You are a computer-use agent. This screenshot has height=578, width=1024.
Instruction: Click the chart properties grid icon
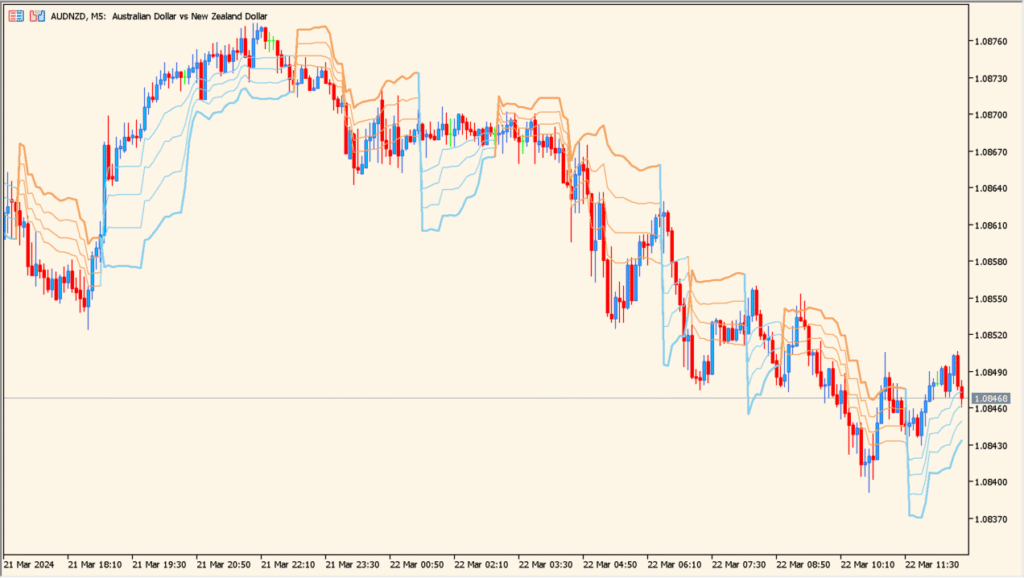(16, 14)
